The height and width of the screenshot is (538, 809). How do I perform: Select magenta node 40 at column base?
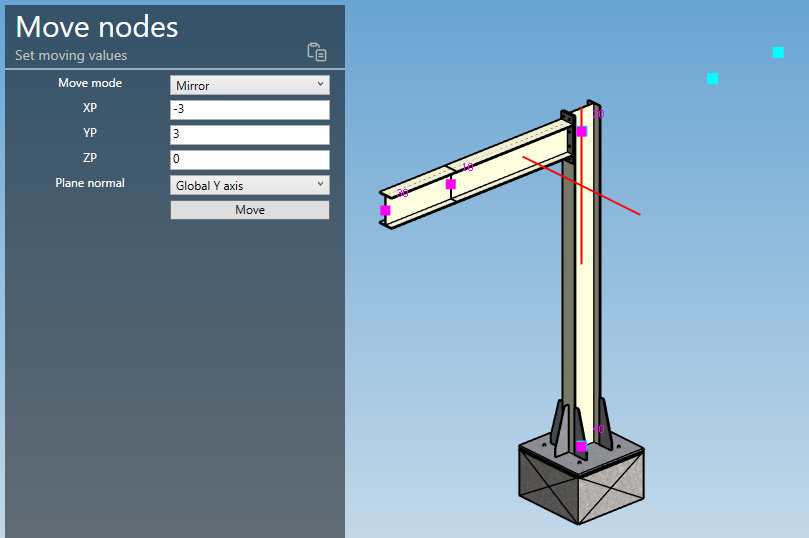(x=581, y=446)
